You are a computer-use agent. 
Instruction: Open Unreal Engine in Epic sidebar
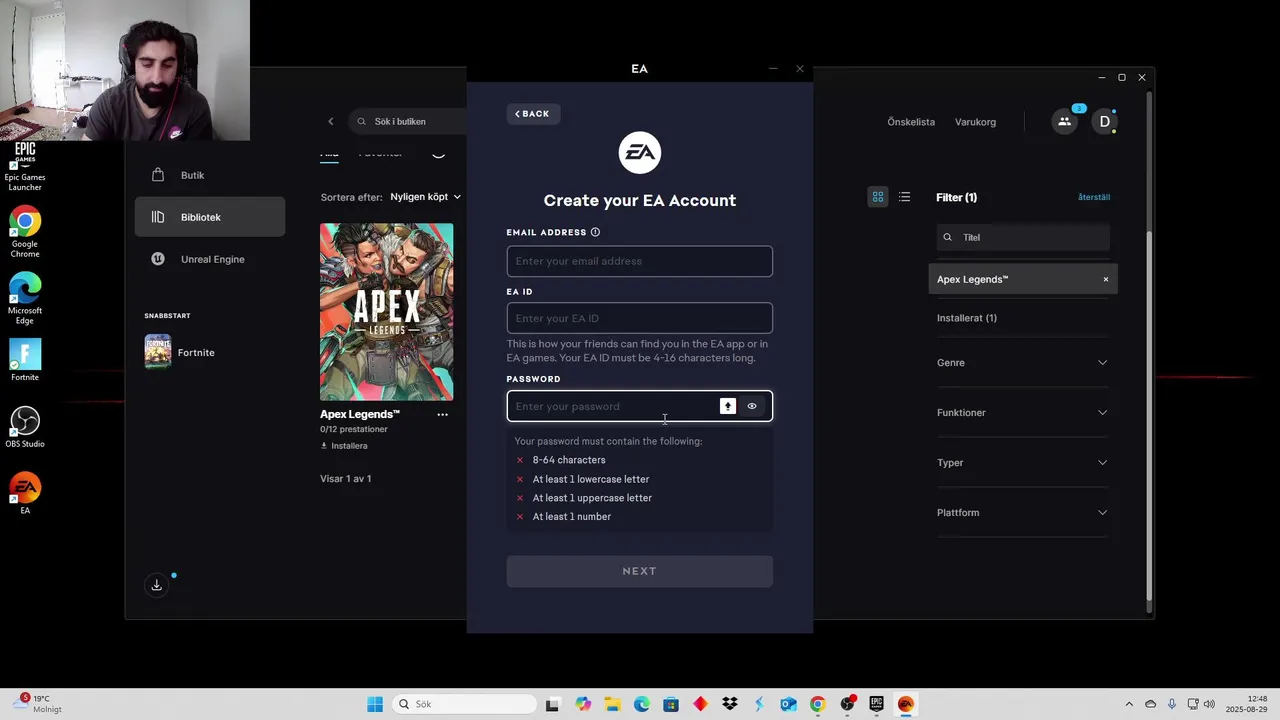(210, 259)
